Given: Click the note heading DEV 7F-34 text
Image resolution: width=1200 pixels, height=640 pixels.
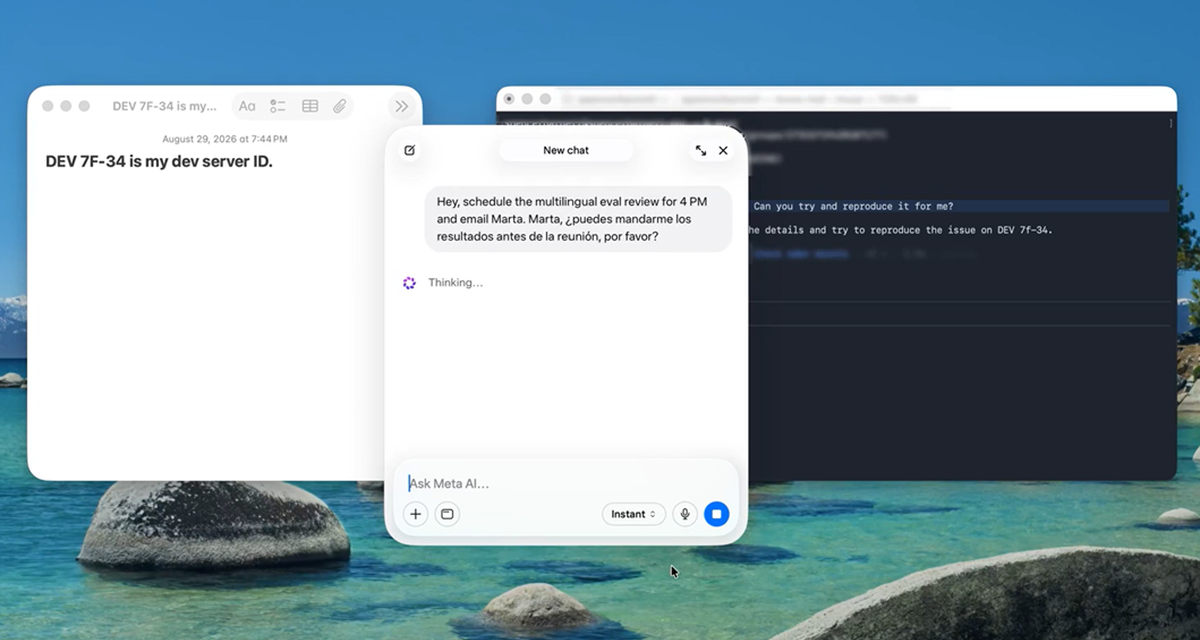Looking at the screenshot, I should tap(159, 161).
